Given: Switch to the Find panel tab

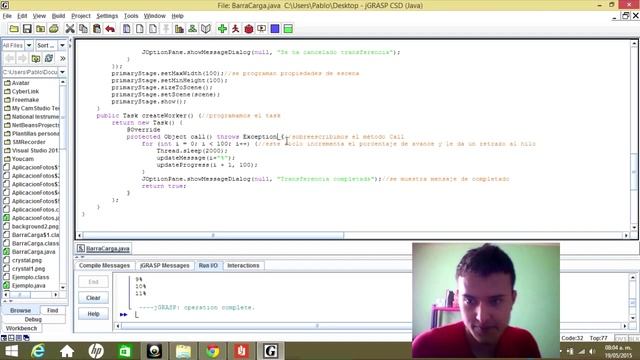Looking at the screenshot, I should tap(52, 311).
